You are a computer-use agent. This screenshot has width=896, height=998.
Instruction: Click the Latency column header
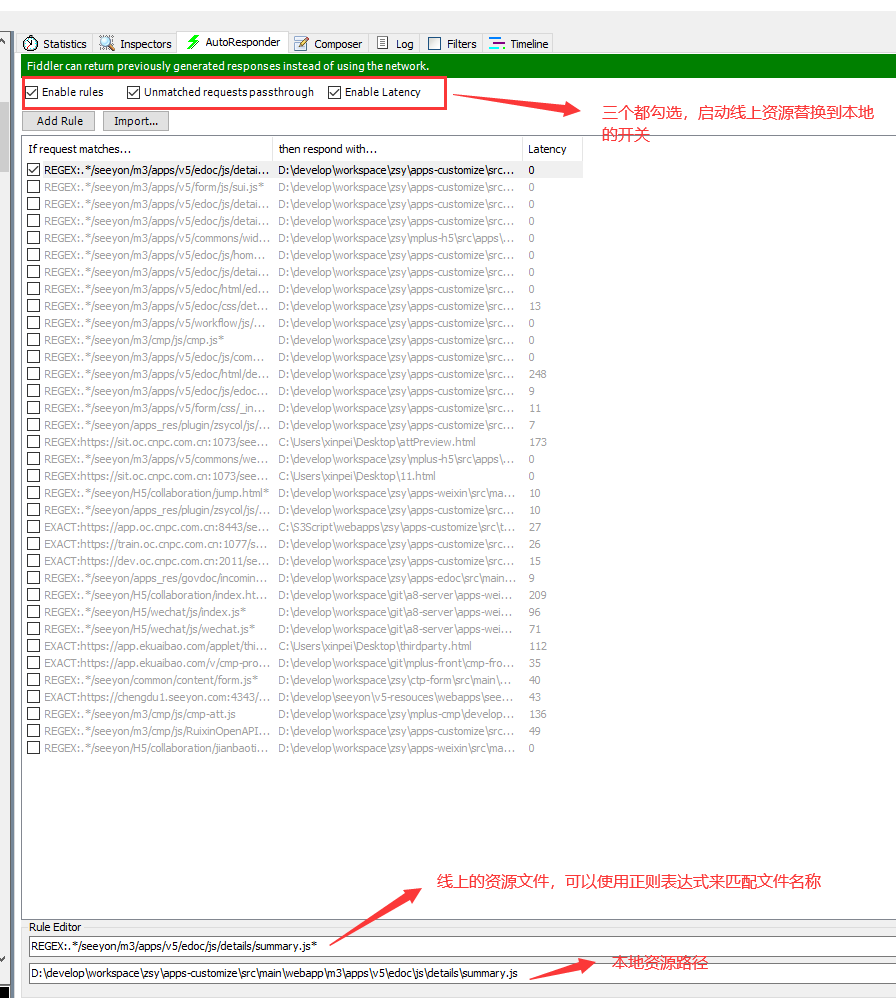tap(552, 149)
